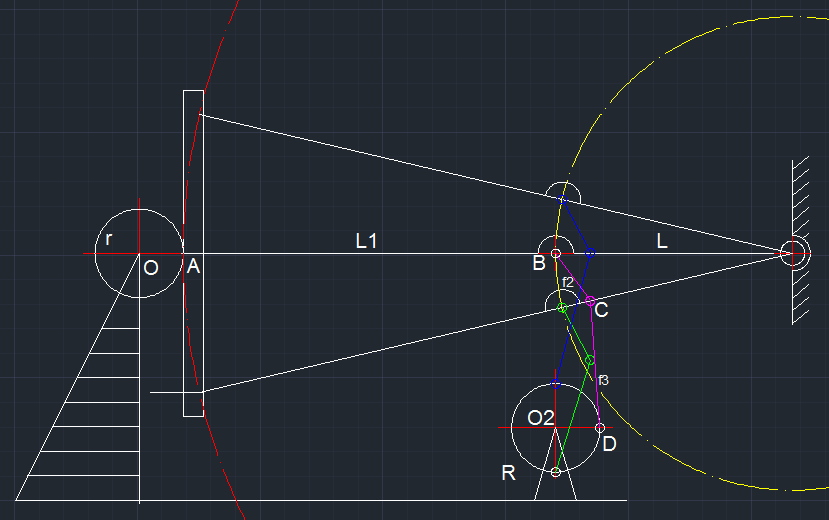Select the magenta joint circle at C
Viewport: 829px width, 520px height.
coord(591,301)
